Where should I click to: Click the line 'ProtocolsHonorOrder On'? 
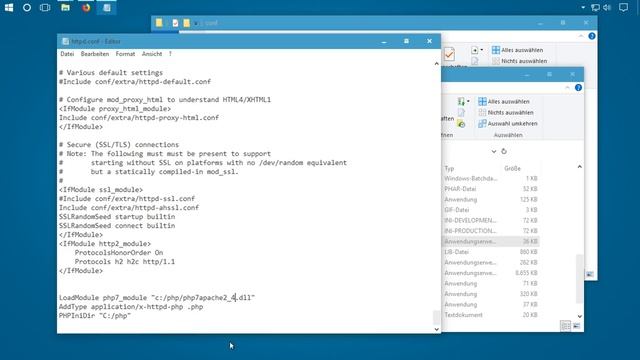[119, 253]
